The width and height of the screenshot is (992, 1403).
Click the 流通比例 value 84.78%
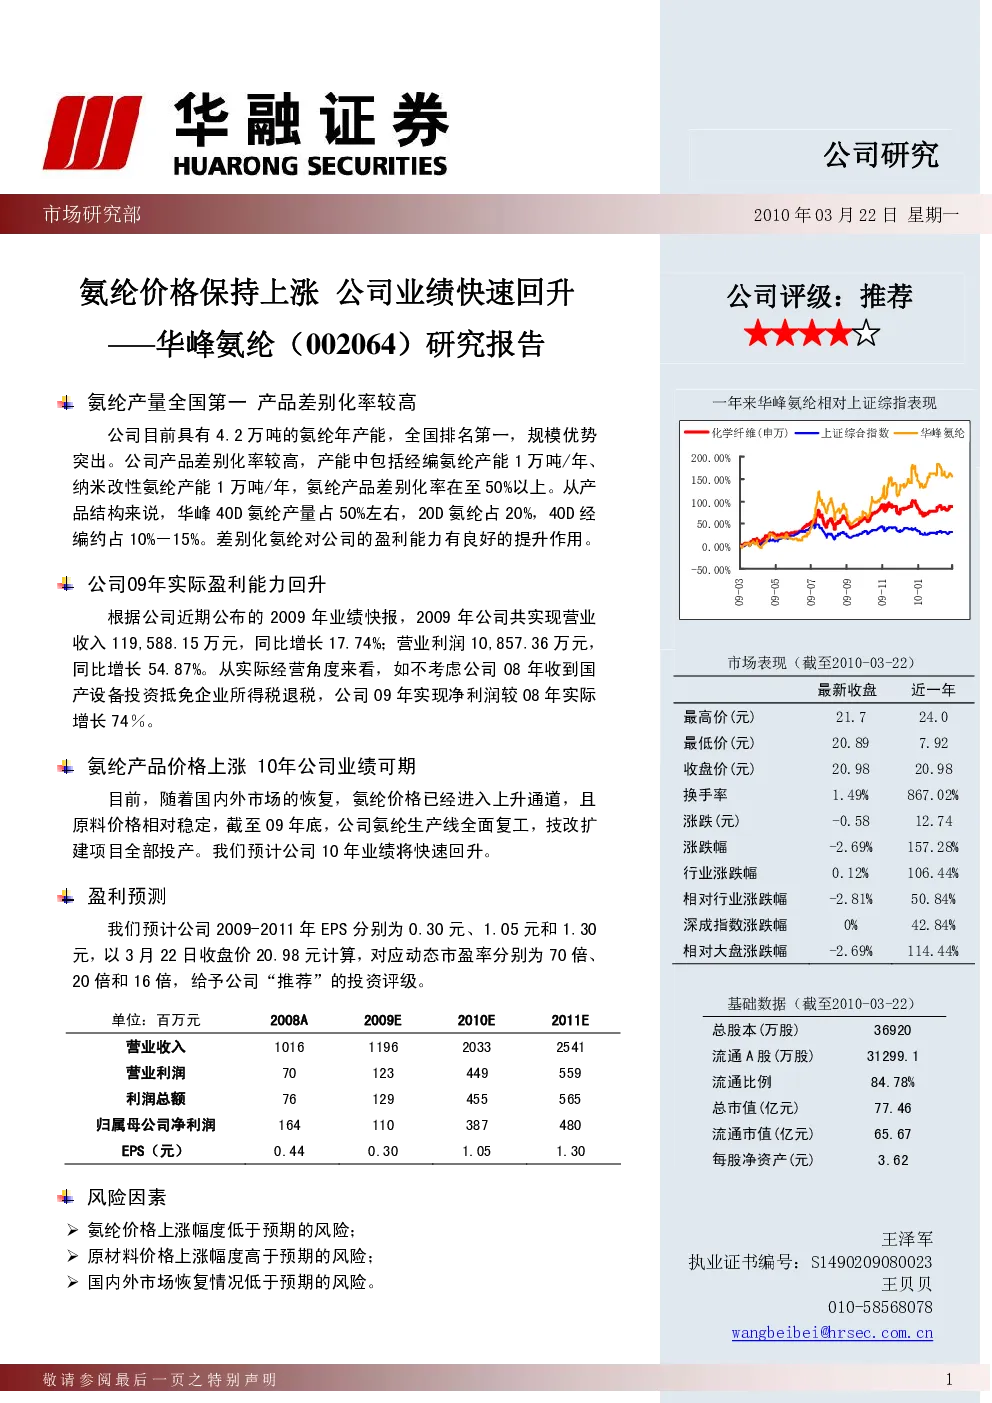[x=893, y=1082]
